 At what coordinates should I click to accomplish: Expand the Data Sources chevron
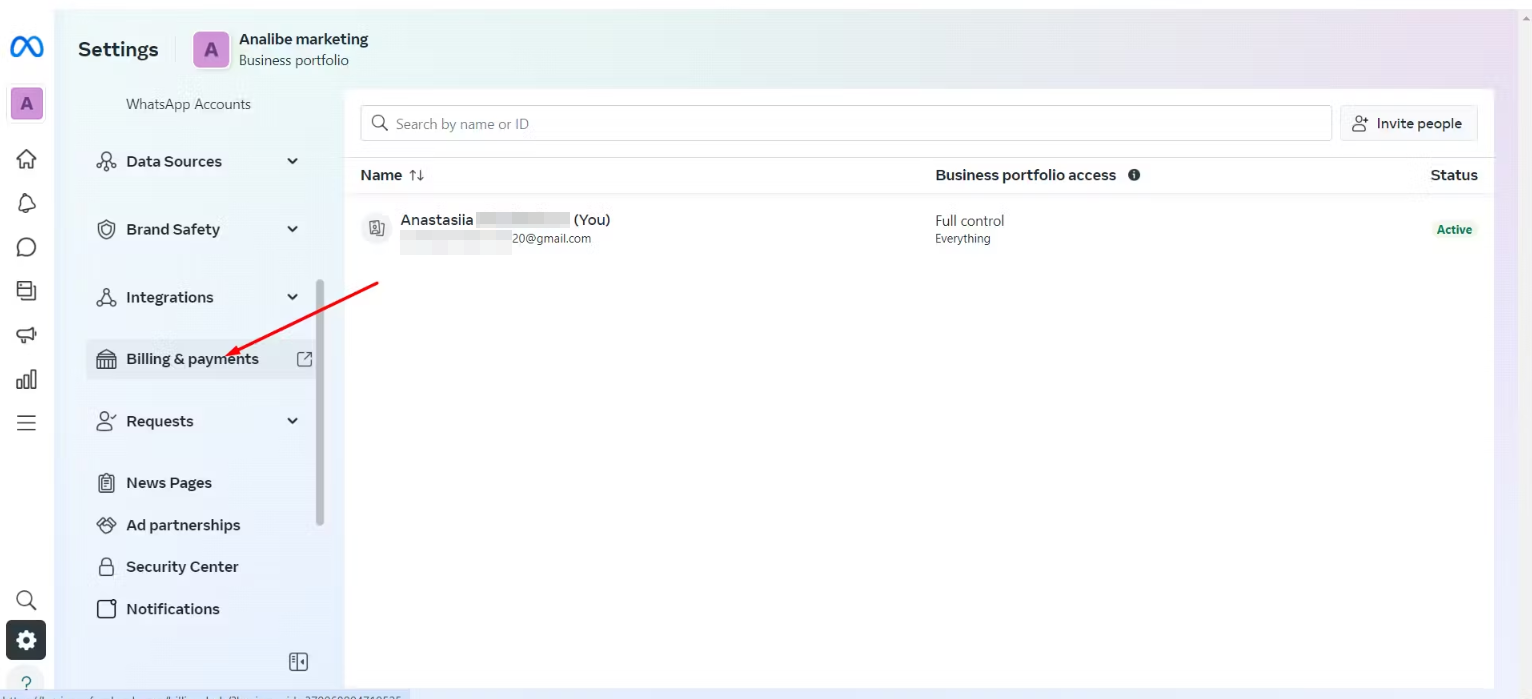pyautogui.click(x=293, y=161)
